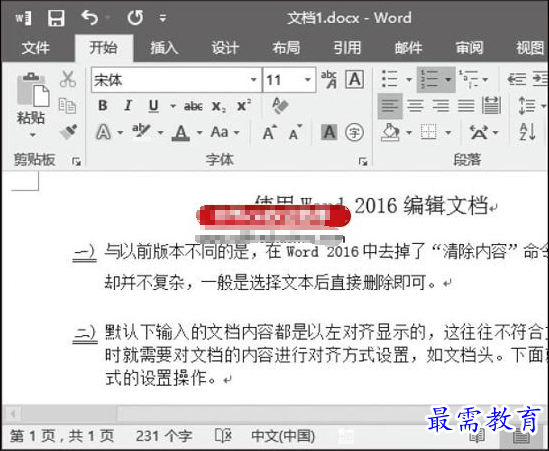
Task: Expand the font name dropdown arrow
Action: (255, 80)
